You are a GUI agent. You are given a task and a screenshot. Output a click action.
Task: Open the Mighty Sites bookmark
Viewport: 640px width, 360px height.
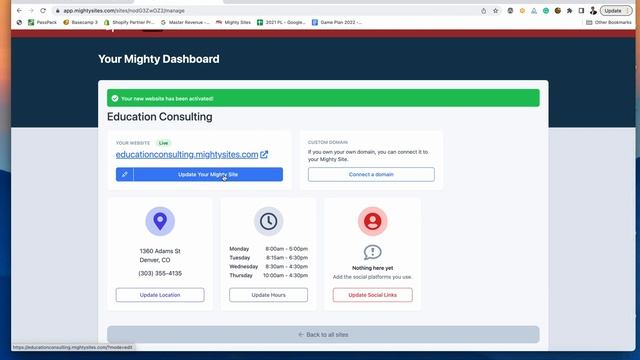(x=233, y=22)
